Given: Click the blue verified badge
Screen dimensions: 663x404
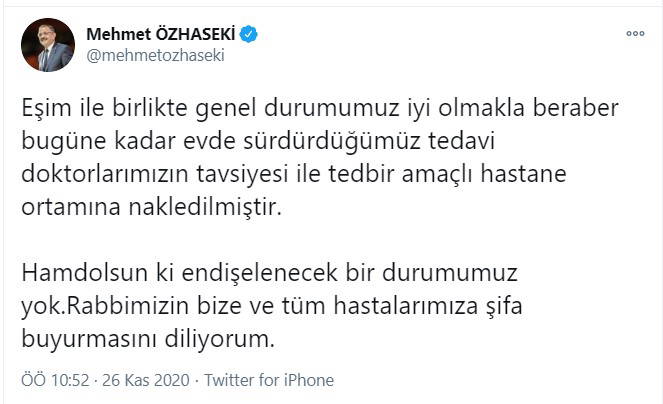Looking at the screenshot, I should tap(248, 34).
